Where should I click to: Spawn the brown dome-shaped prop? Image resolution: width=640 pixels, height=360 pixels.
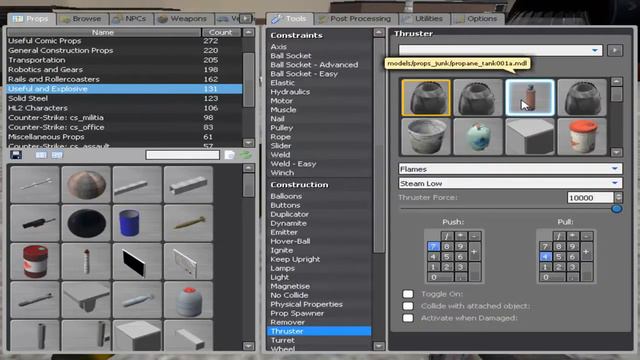click(x=86, y=184)
